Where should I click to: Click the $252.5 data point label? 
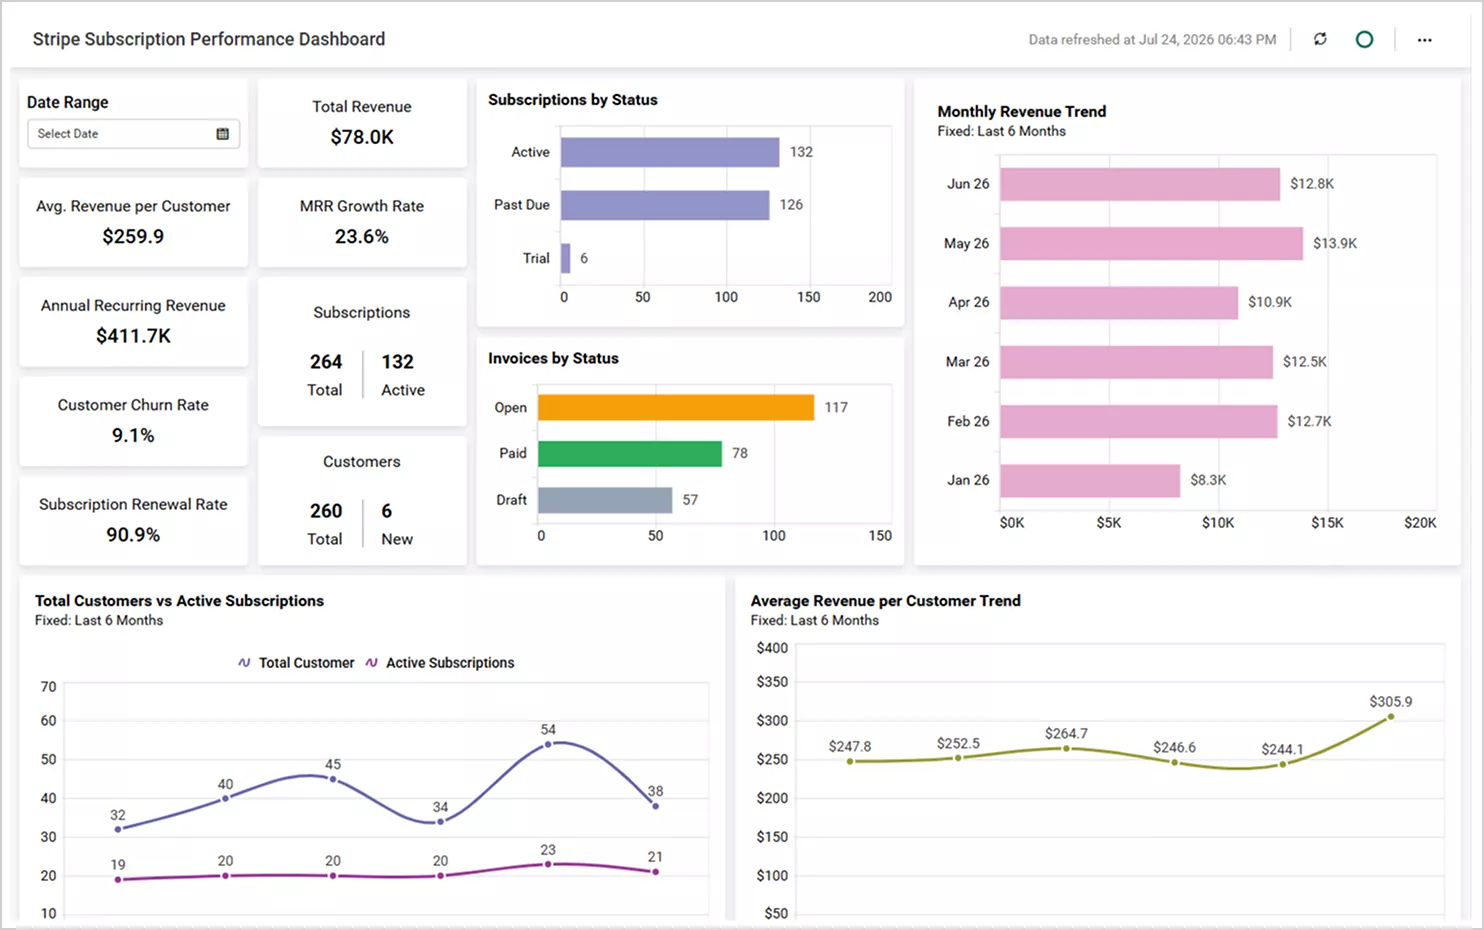pos(958,744)
